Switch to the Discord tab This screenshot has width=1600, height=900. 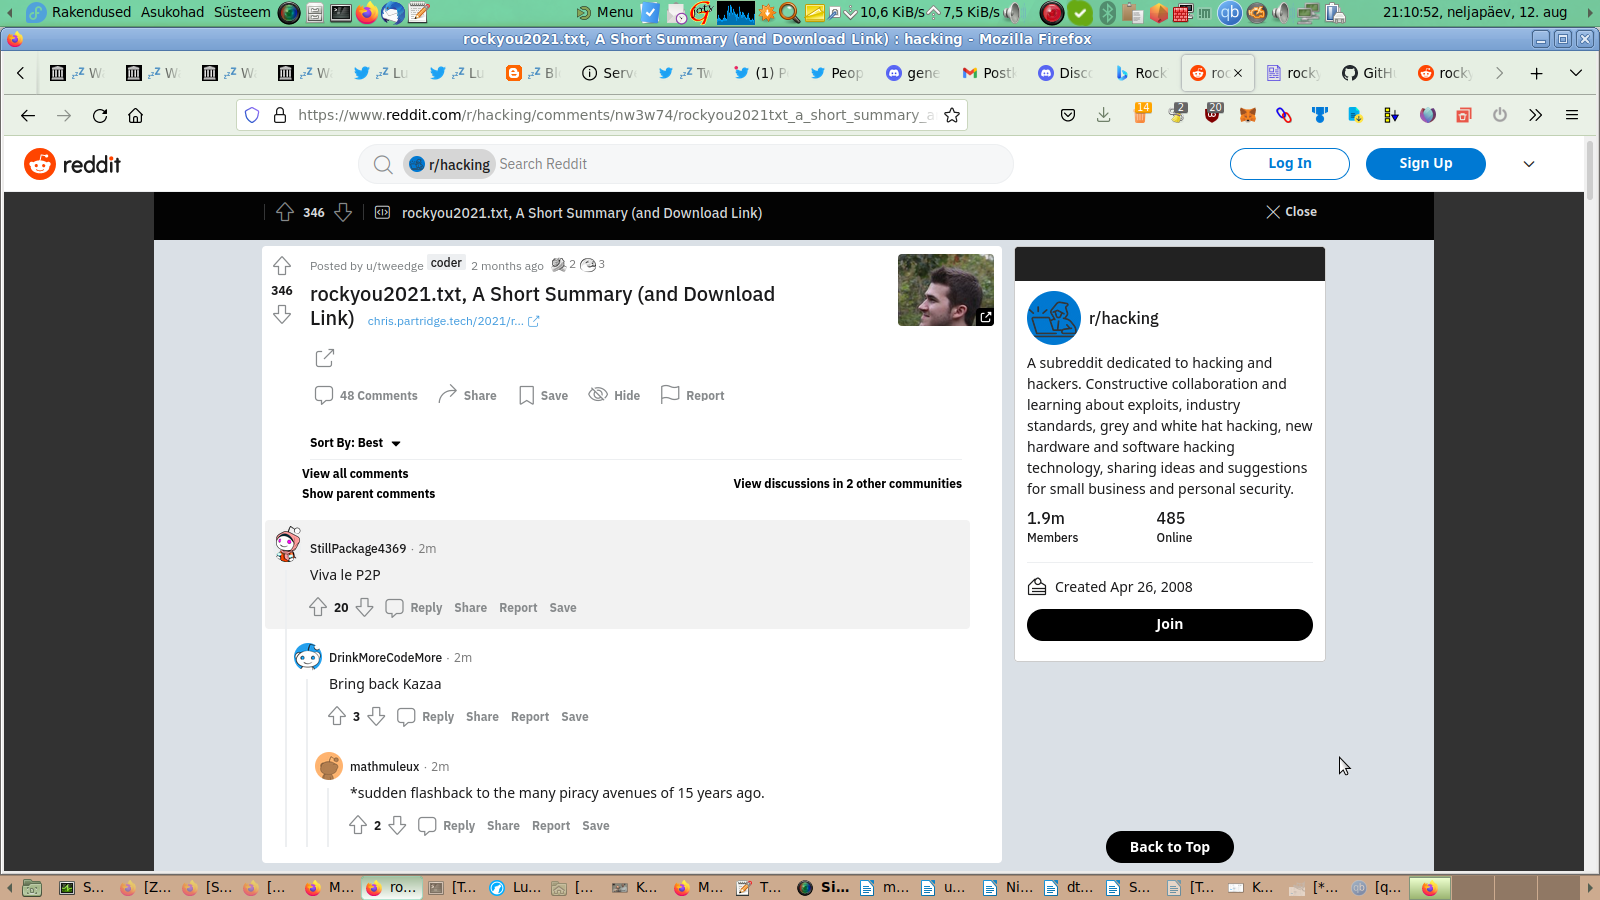click(1066, 73)
